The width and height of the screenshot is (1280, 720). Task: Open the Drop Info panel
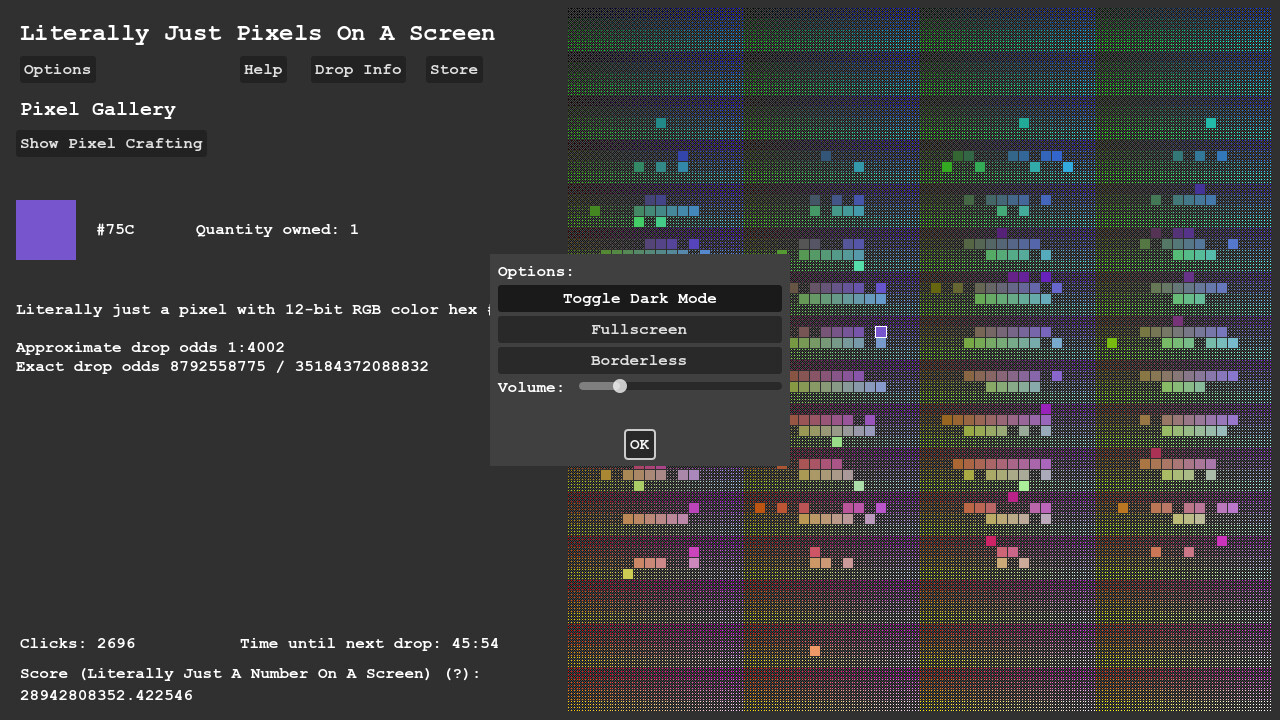(x=357, y=69)
